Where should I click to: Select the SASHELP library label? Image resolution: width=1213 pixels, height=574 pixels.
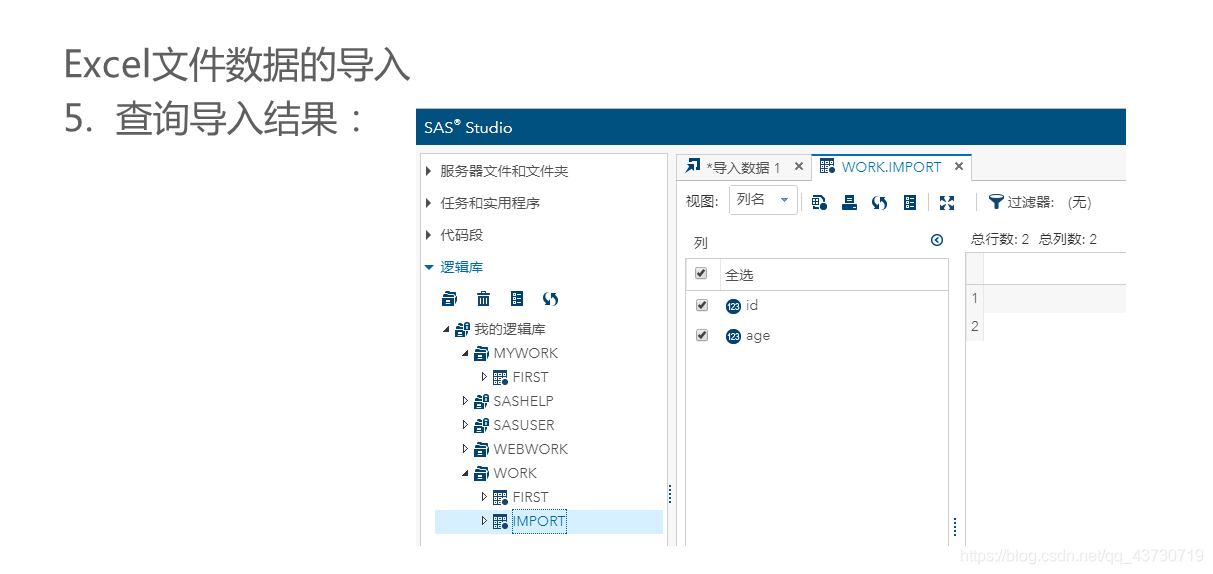[523, 401]
